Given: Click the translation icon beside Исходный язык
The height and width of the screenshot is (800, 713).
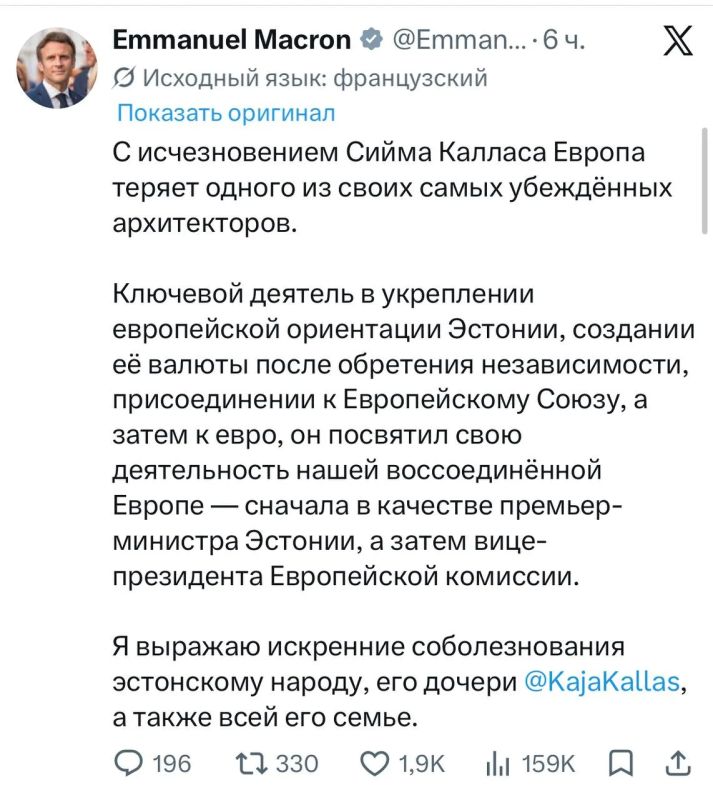Looking at the screenshot, I should tap(124, 79).
